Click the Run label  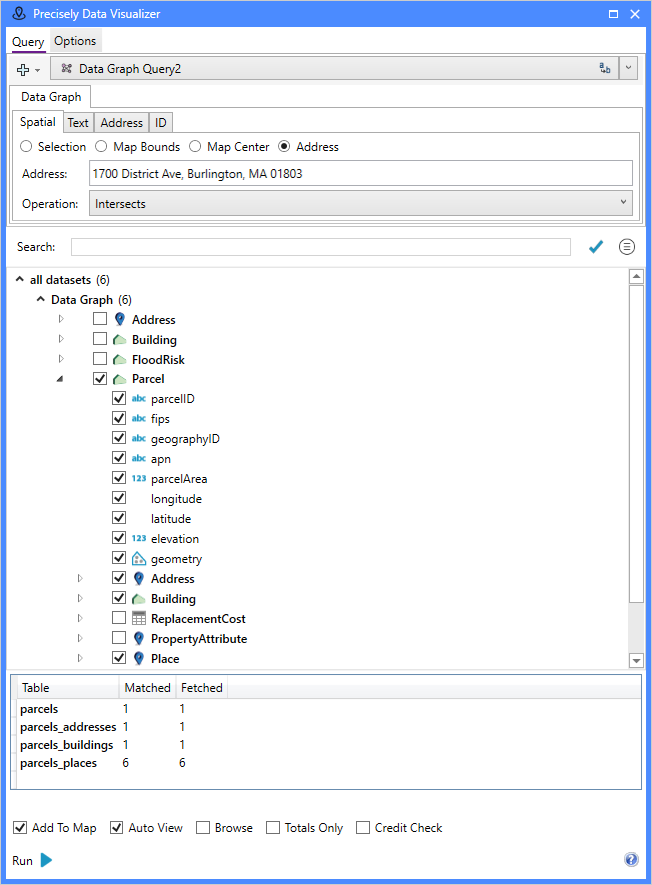tap(22, 861)
